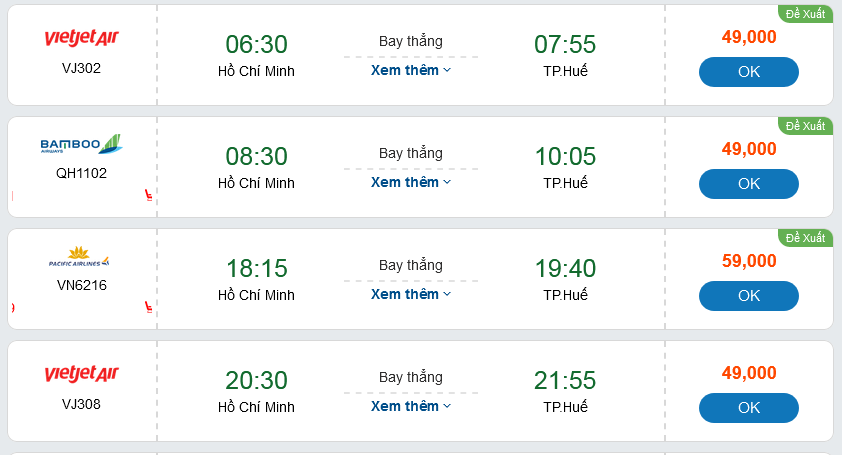Click the Đề Xuất badge on the 06:30 flight
This screenshot has width=842, height=455.
tap(805, 14)
